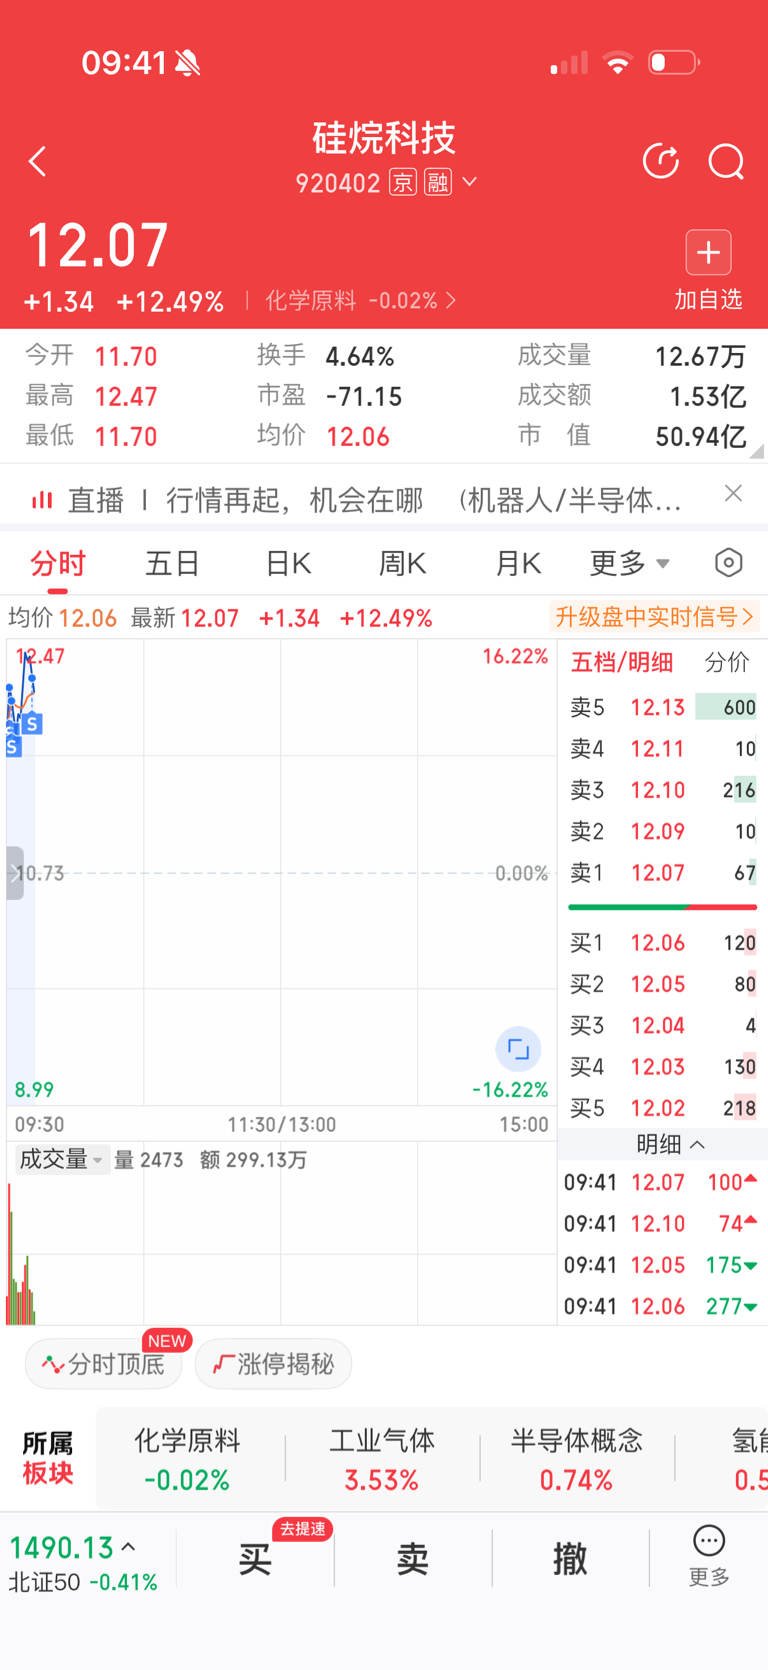Switch to 分价 tab

727,662
